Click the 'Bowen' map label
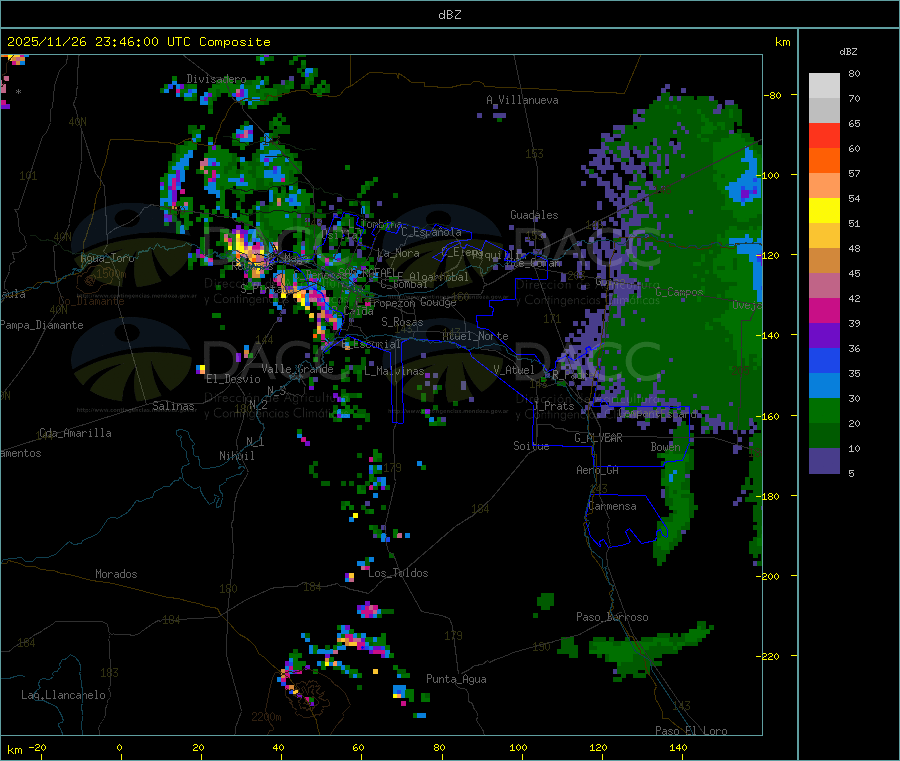Viewport: 900px width, 761px height. pos(665,446)
